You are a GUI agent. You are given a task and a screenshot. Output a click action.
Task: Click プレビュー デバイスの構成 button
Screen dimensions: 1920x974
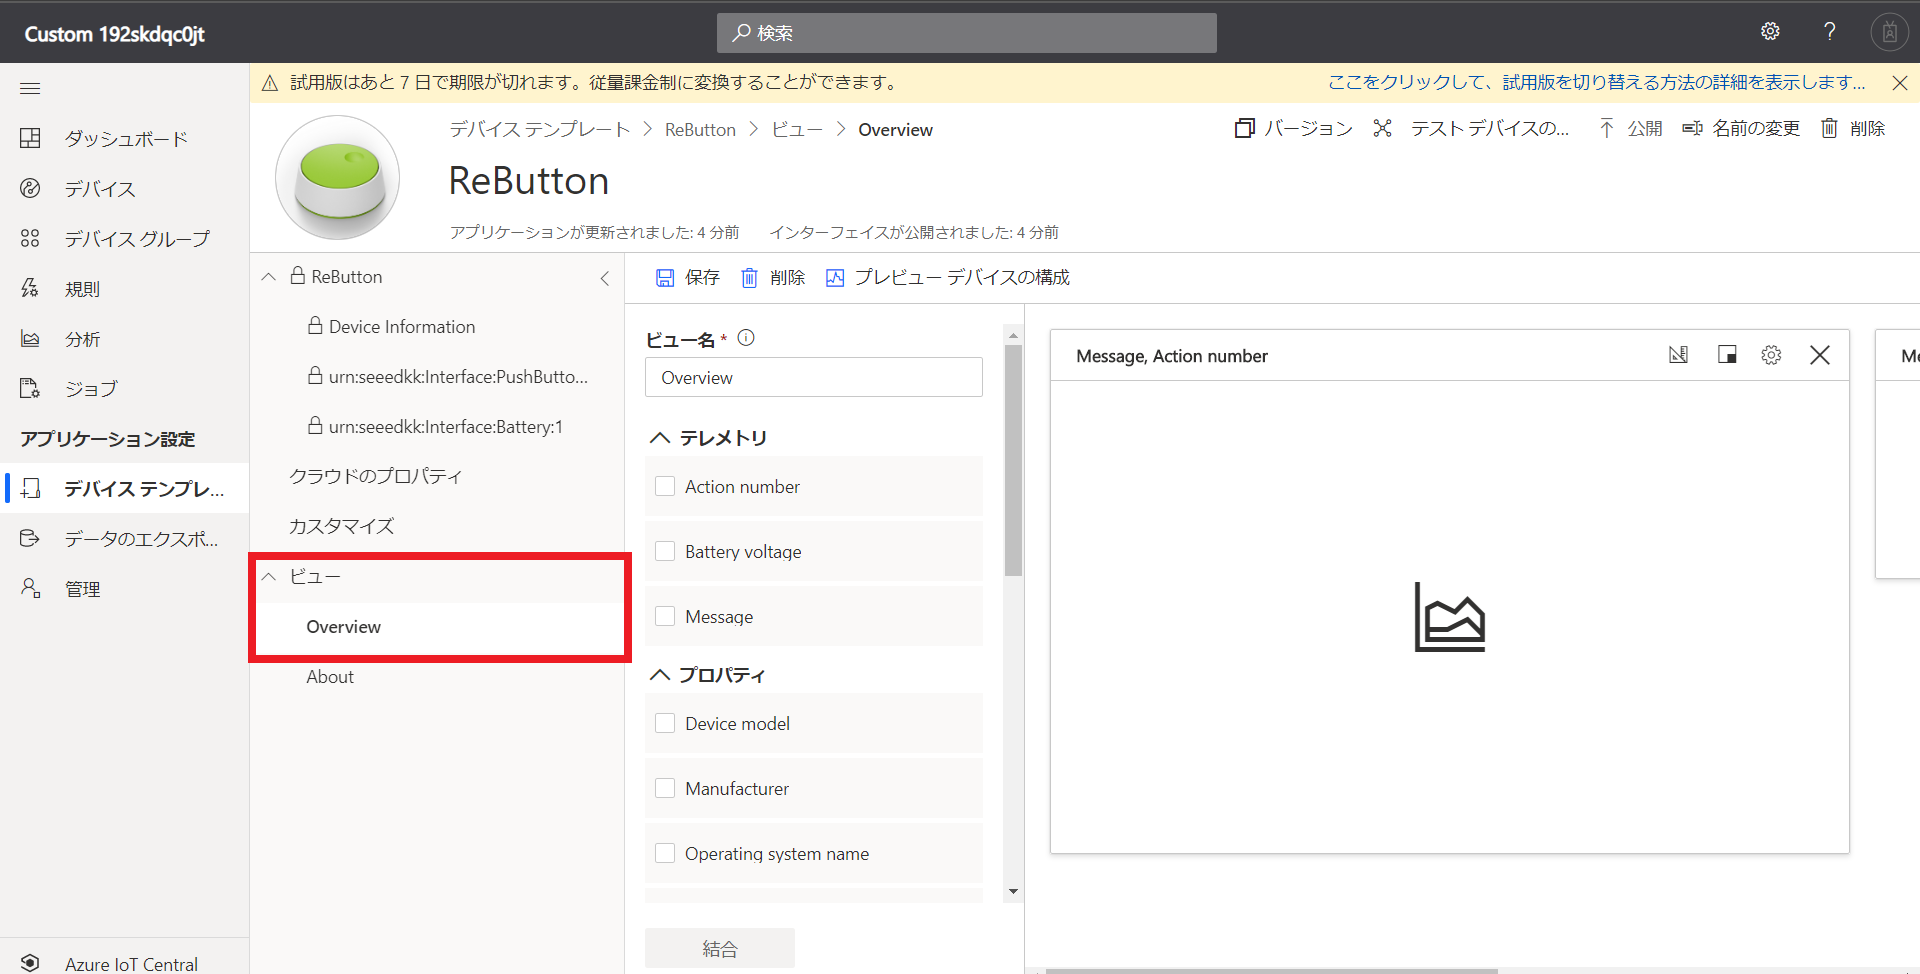(947, 278)
